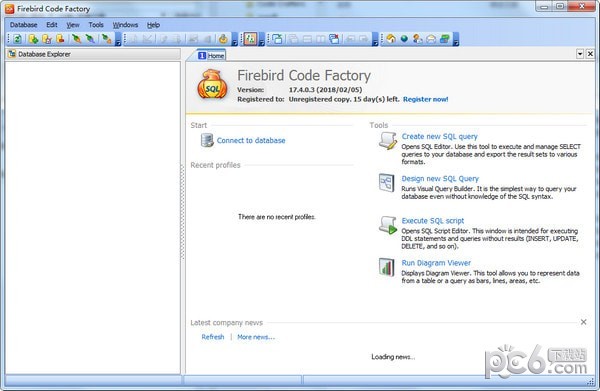Click the house Home page toolbar icon
This screenshot has height=391, width=600.
pyautogui.click(x=391, y=39)
